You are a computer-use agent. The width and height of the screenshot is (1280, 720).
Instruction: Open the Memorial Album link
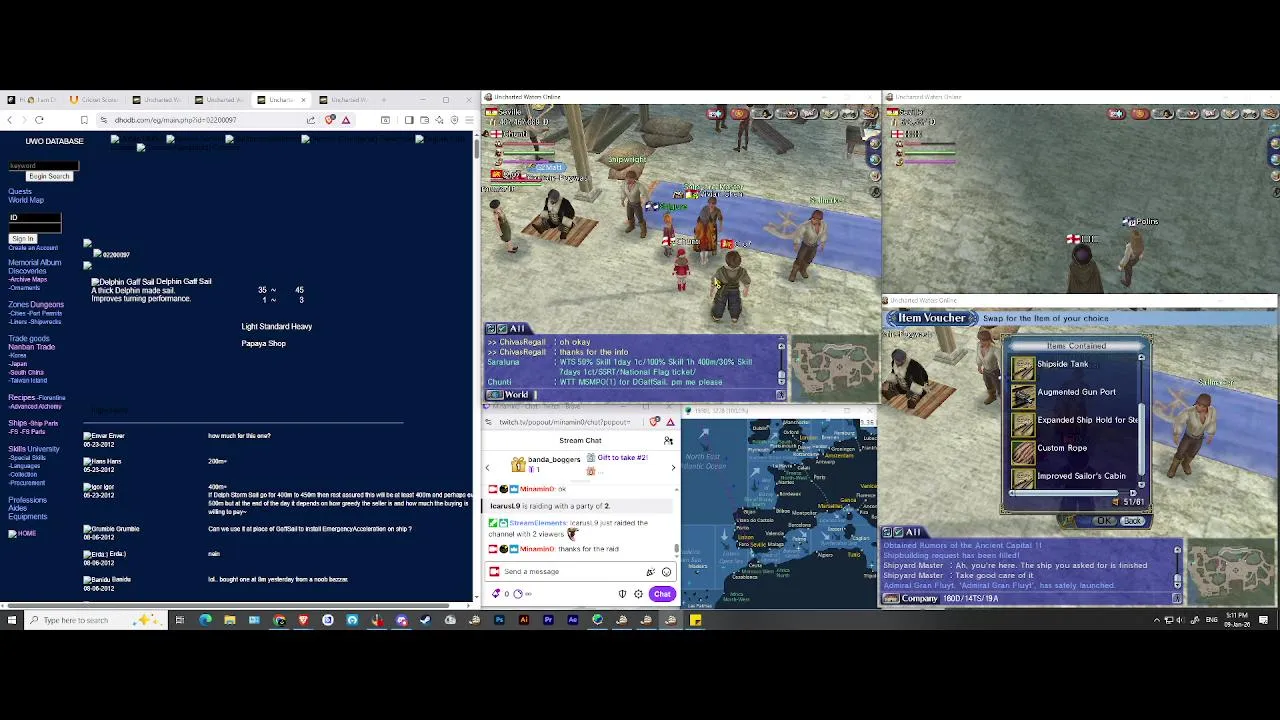pos(35,263)
